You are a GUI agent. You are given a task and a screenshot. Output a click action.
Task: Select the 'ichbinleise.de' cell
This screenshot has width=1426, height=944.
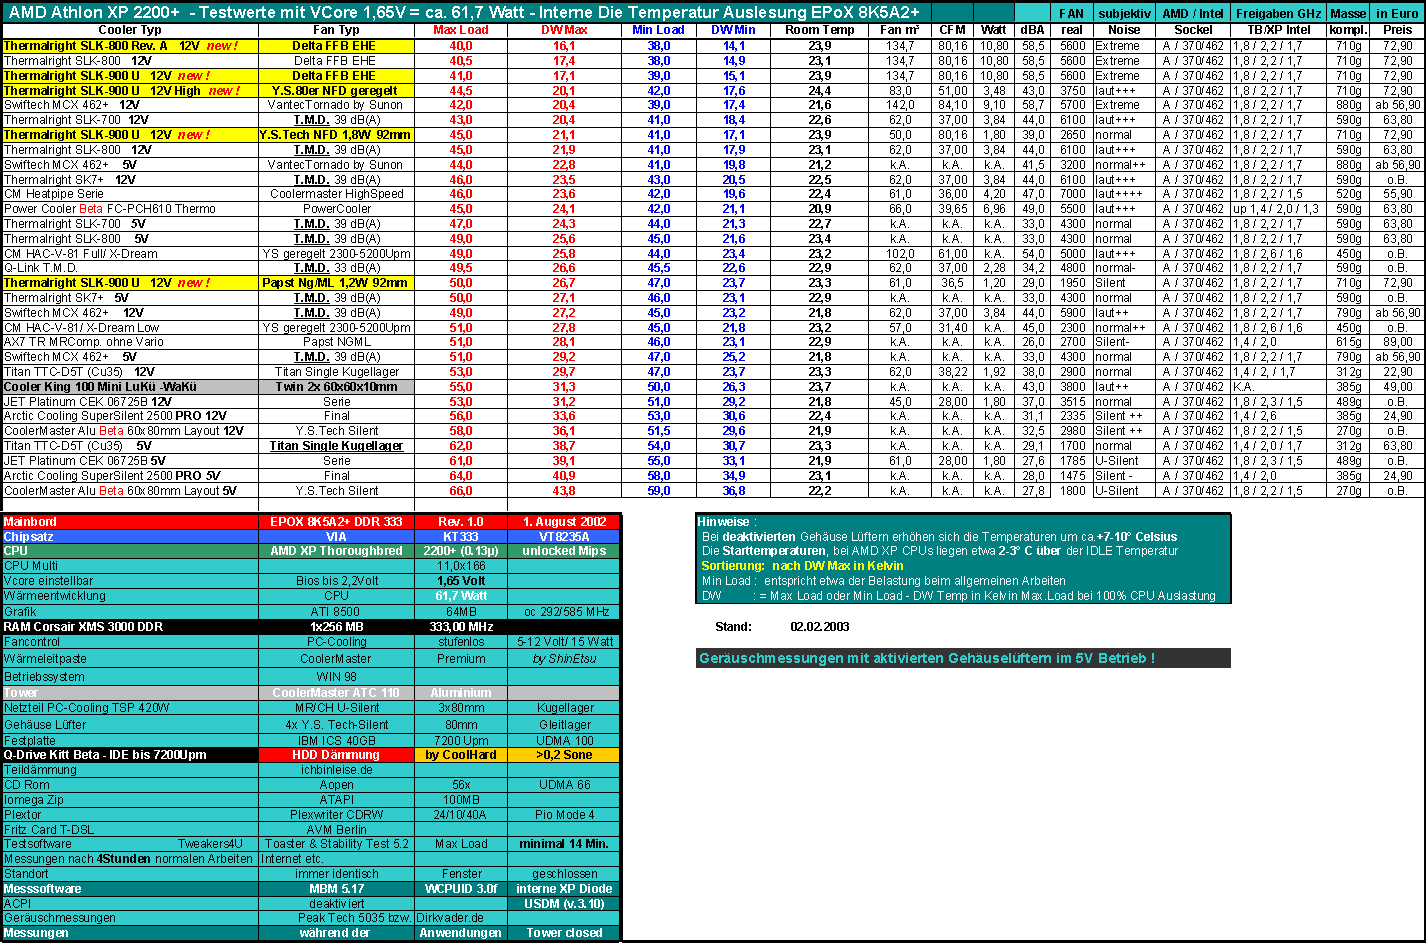pyautogui.click(x=336, y=770)
